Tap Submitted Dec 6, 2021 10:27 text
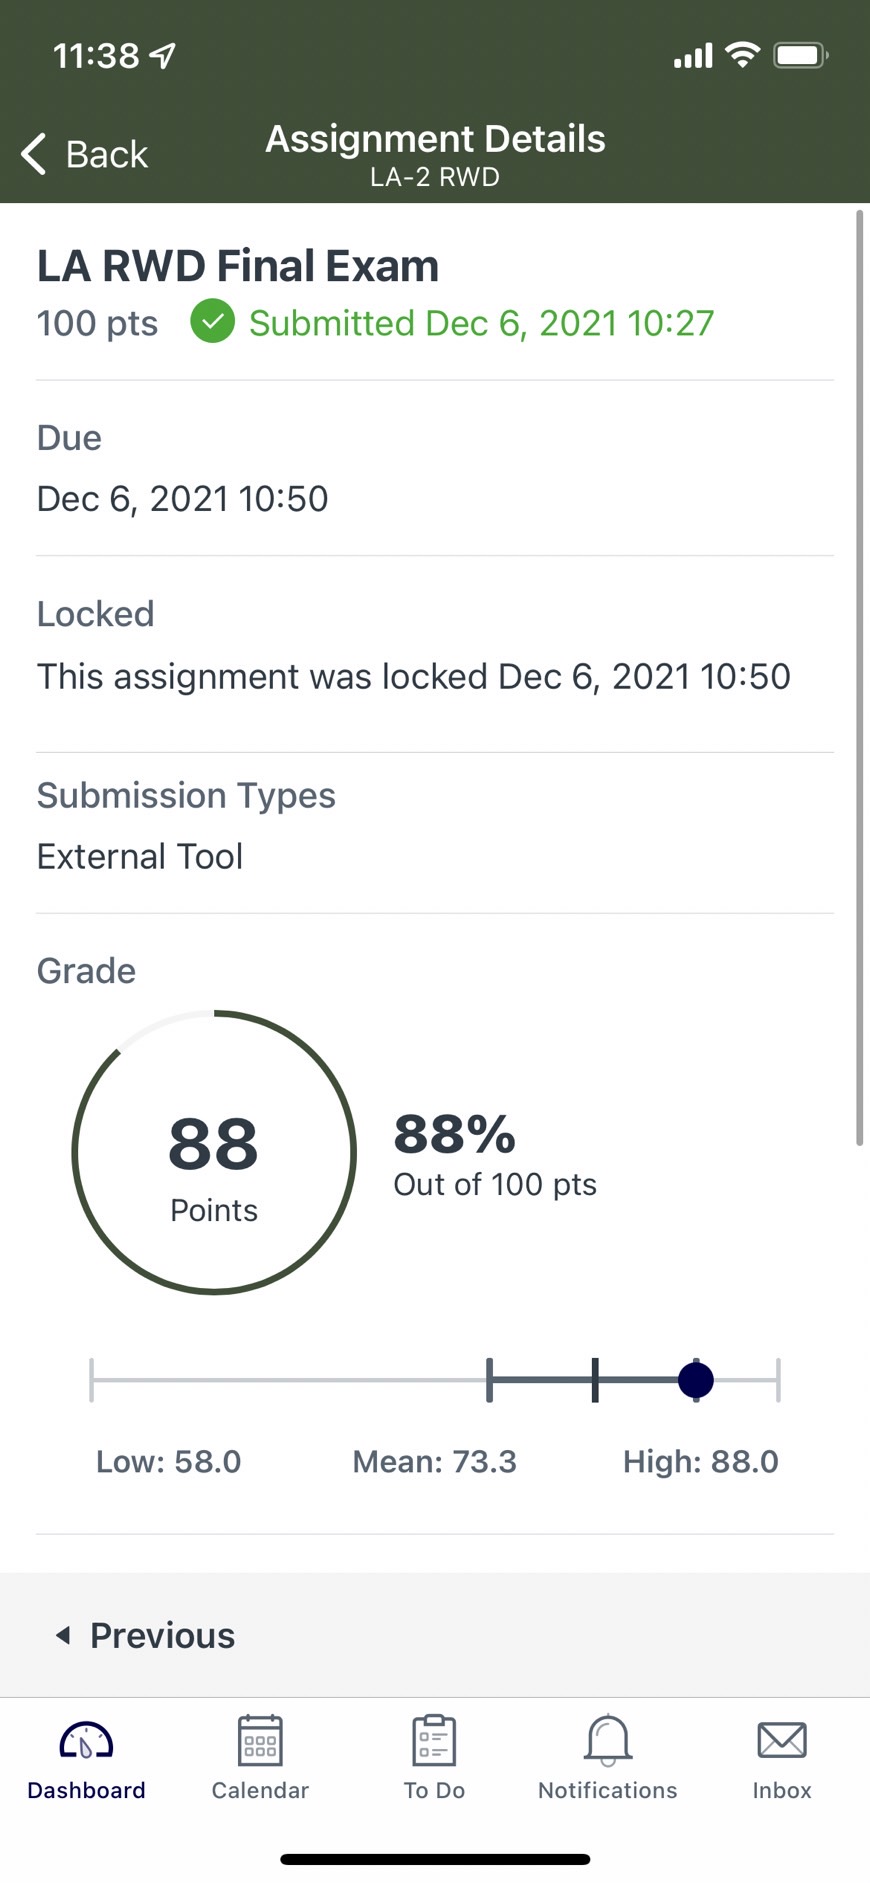Viewport: 870px width, 1883px height. (x=482, y=323)
